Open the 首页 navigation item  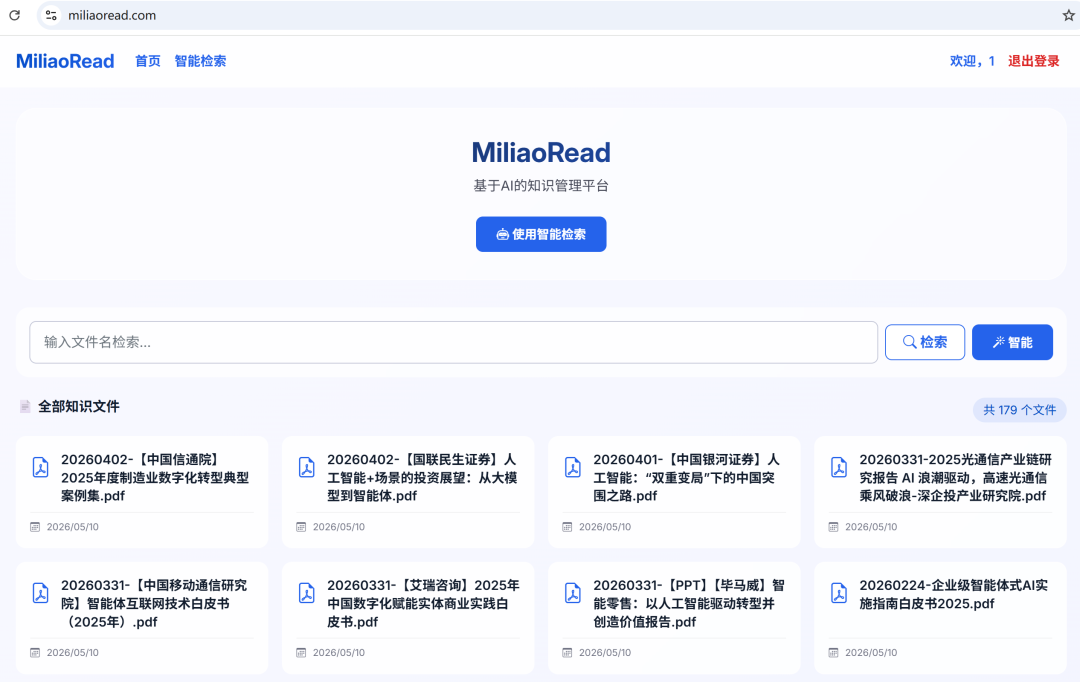pos(147,61)
